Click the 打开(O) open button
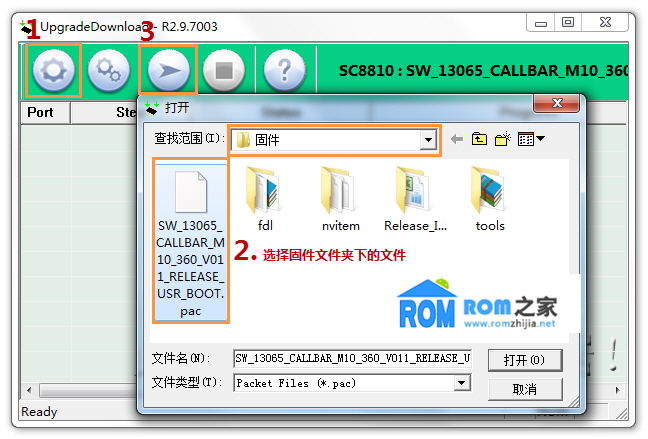 (525, 360)
